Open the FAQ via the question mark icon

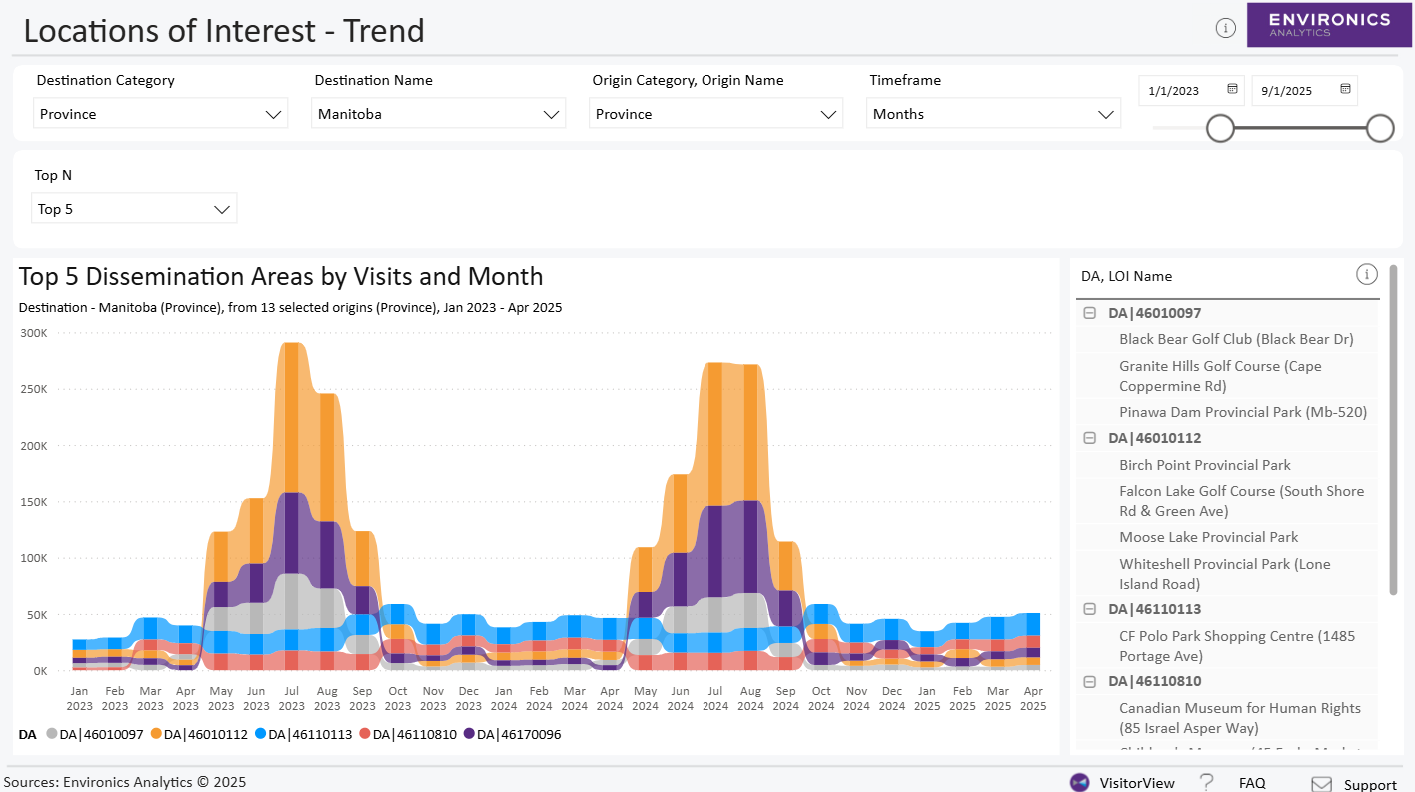(x=1205, y=782)
